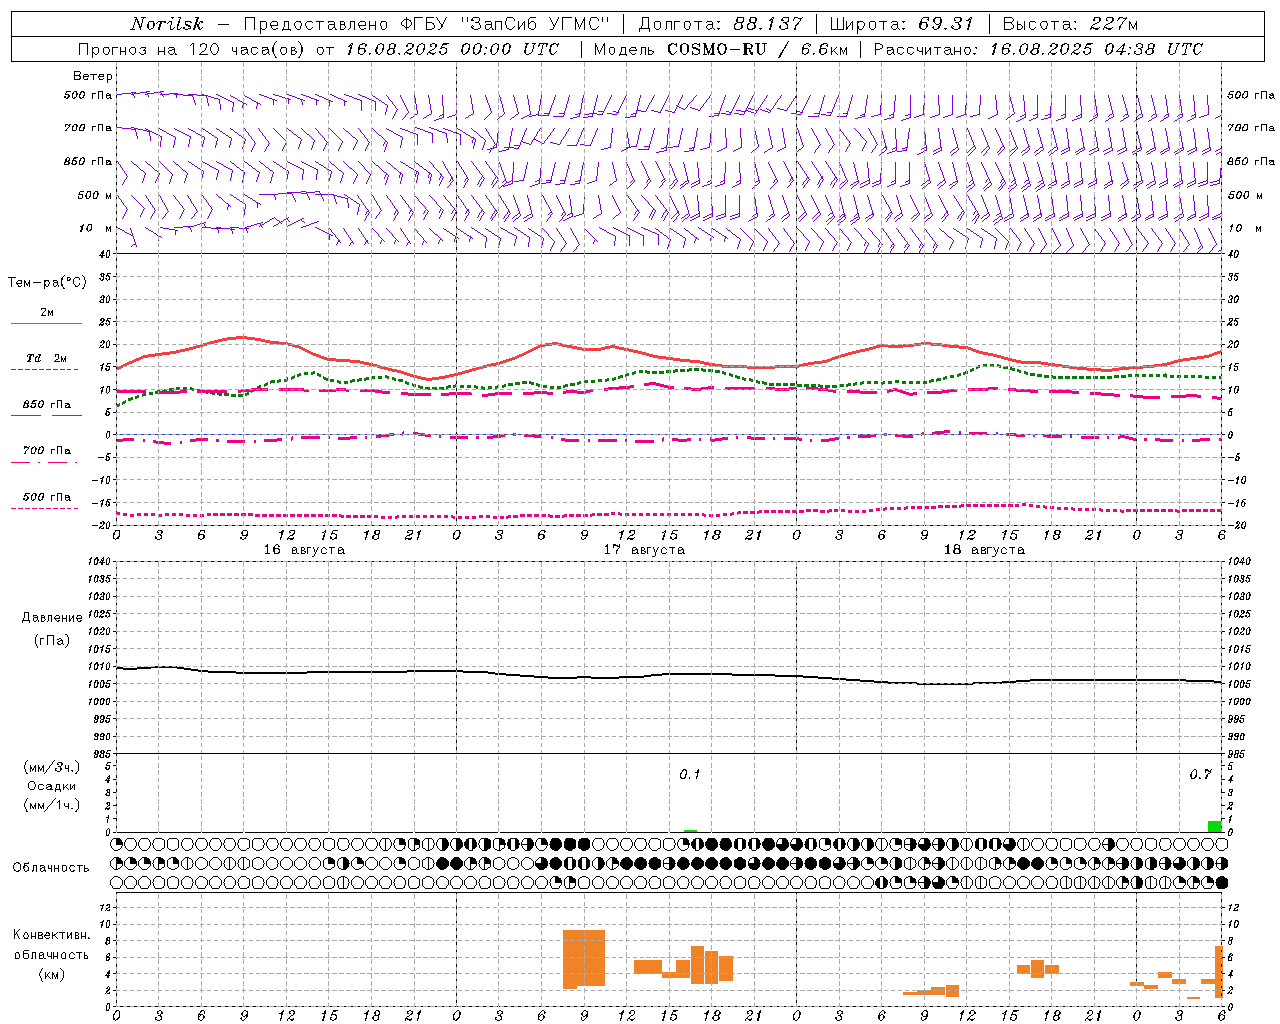Viewport: 1280px width, 1024px height.
Task: Click the Модель COSMO-RU / 6.6км label
Action: (720, 49)
